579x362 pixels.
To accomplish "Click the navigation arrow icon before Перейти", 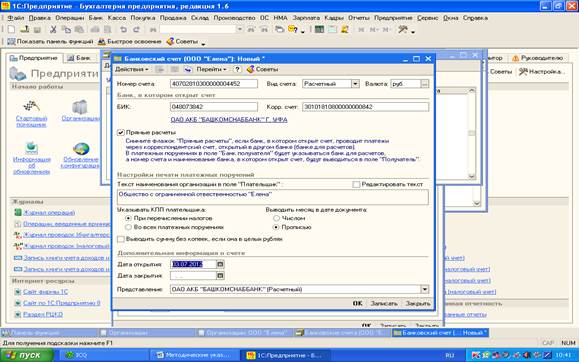I will (x=188, y=69).
